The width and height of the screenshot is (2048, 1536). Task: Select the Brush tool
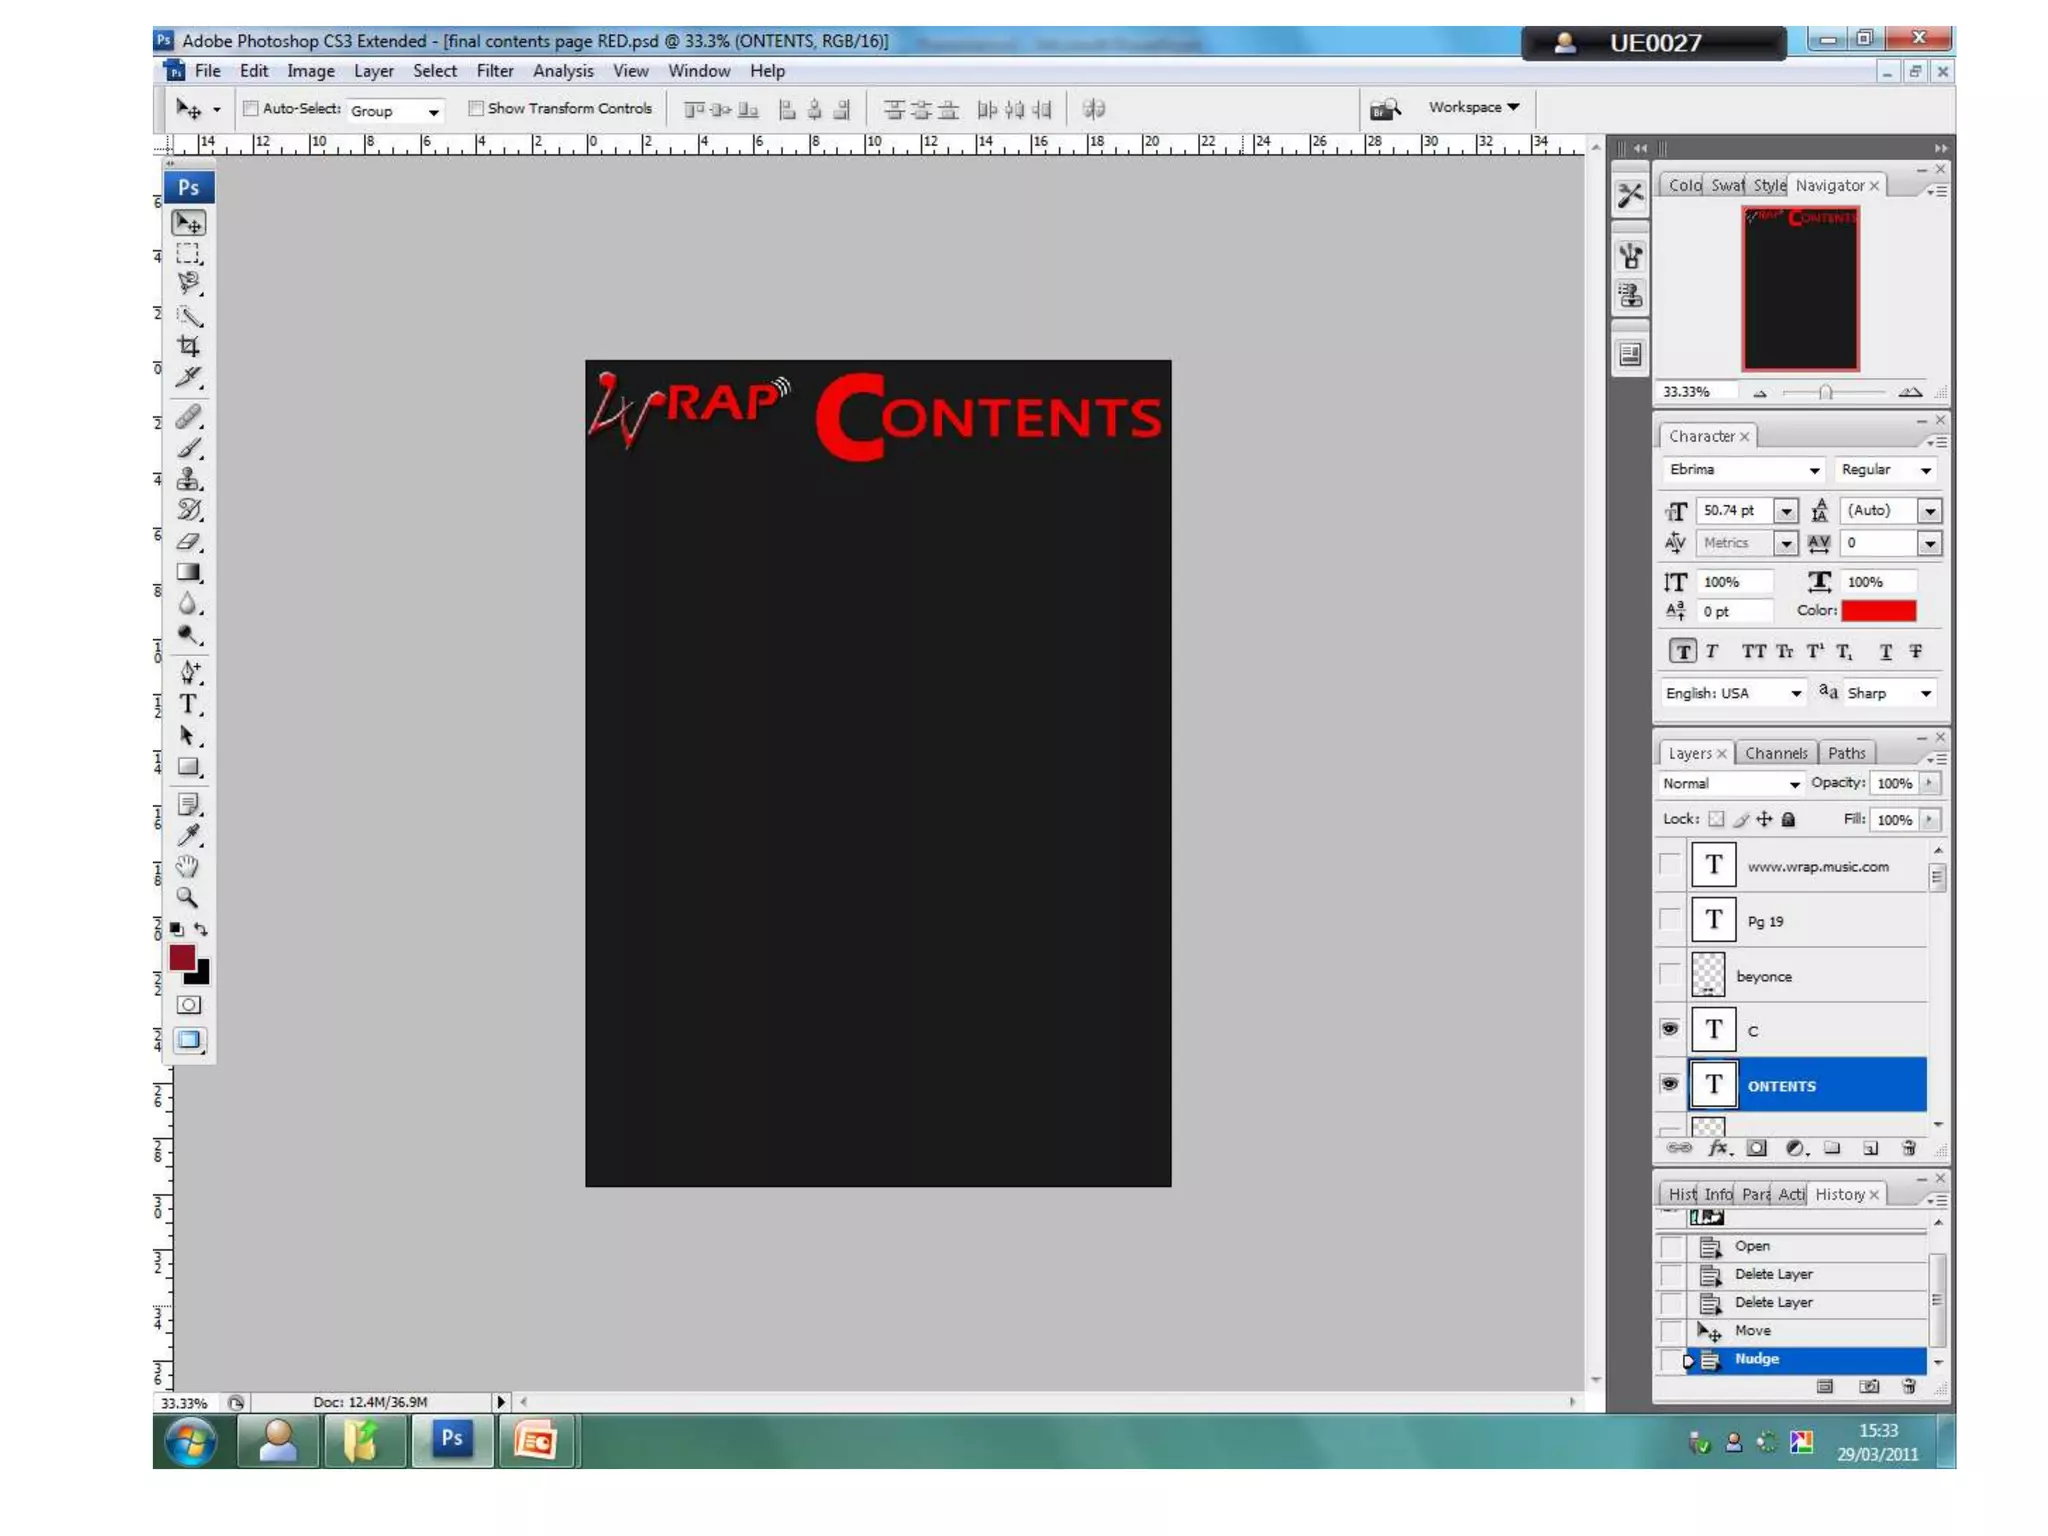(x=189, y=447)
